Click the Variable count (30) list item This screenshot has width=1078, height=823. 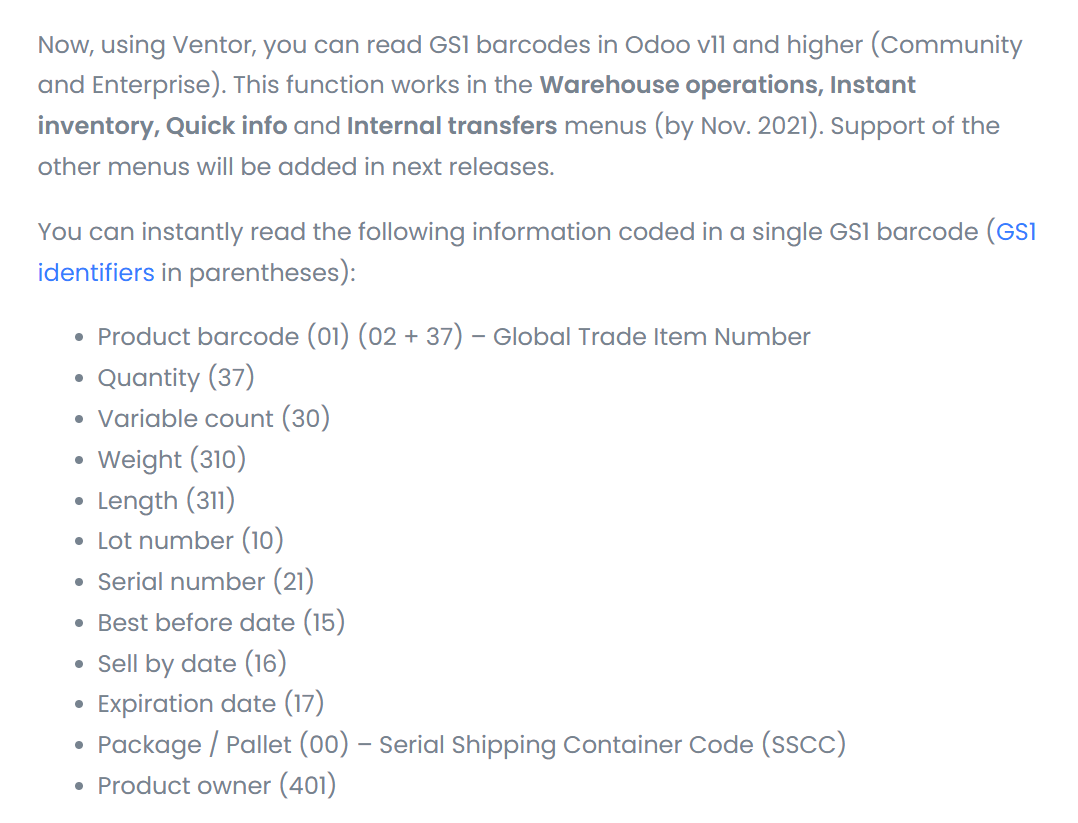click(213, 419)
